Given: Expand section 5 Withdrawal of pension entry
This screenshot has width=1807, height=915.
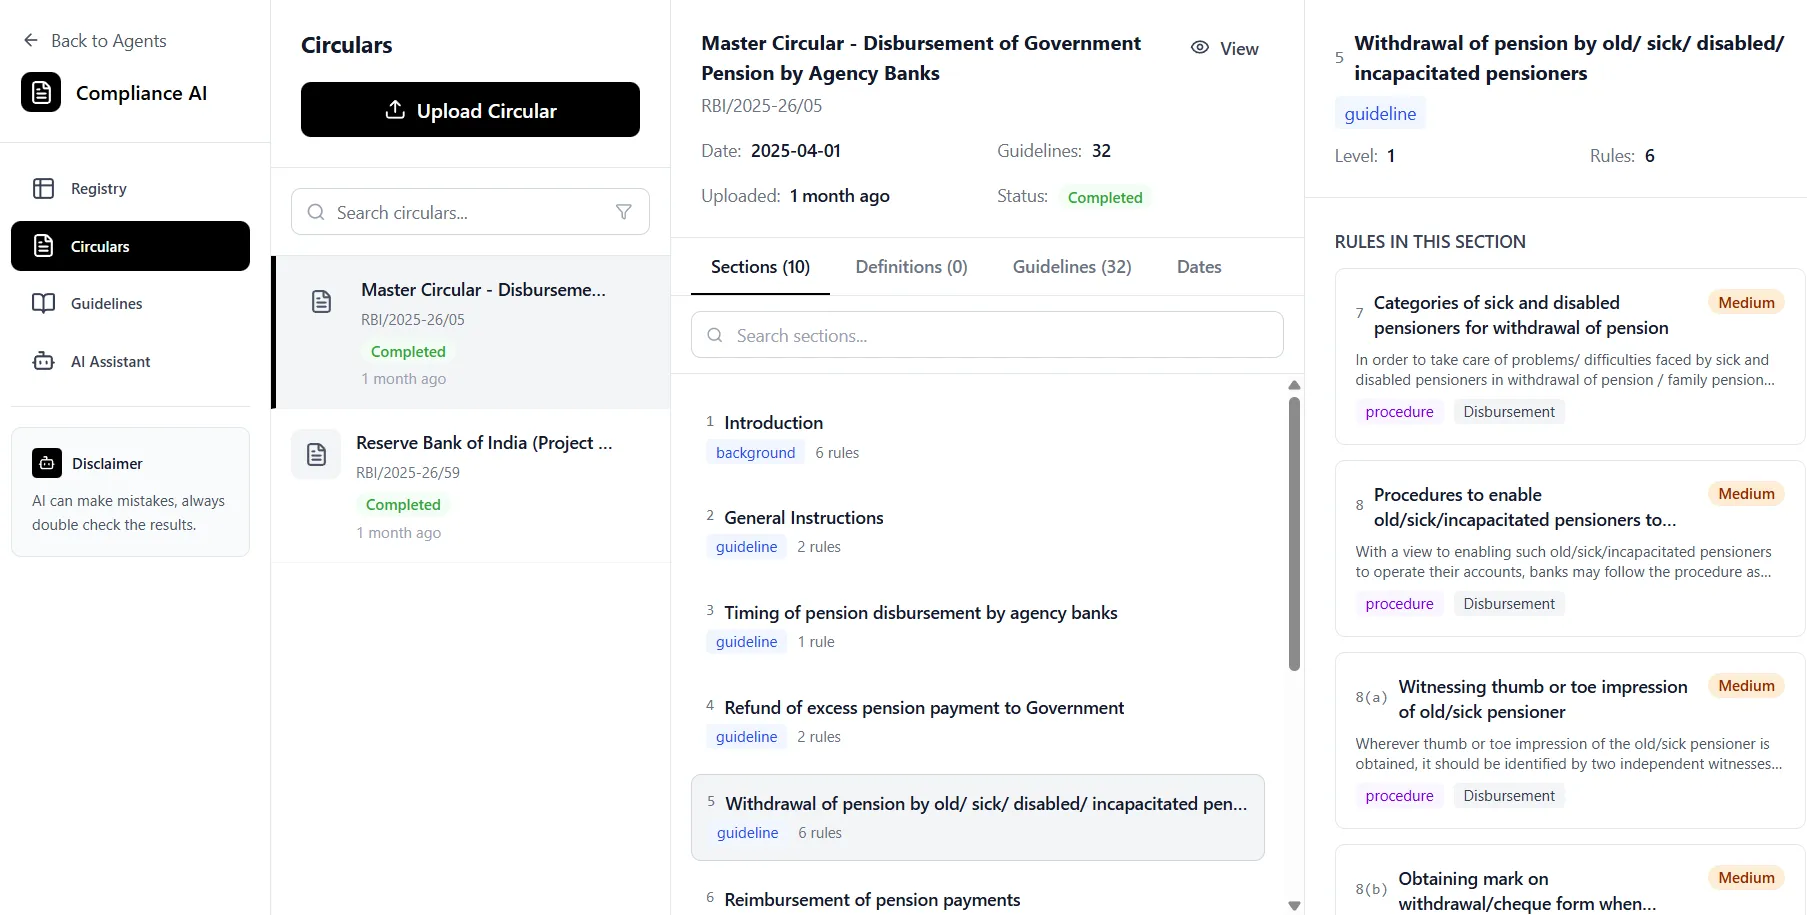Looking at the screenshot, I should (977, 815).
